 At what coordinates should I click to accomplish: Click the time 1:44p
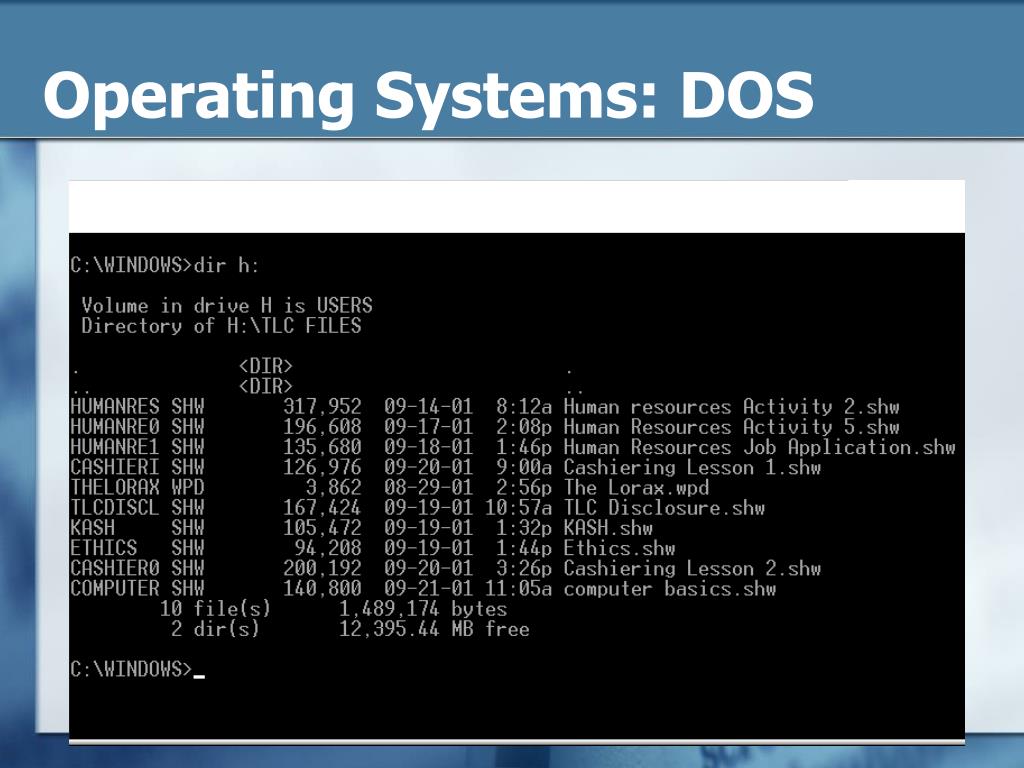tap(524, 548)
